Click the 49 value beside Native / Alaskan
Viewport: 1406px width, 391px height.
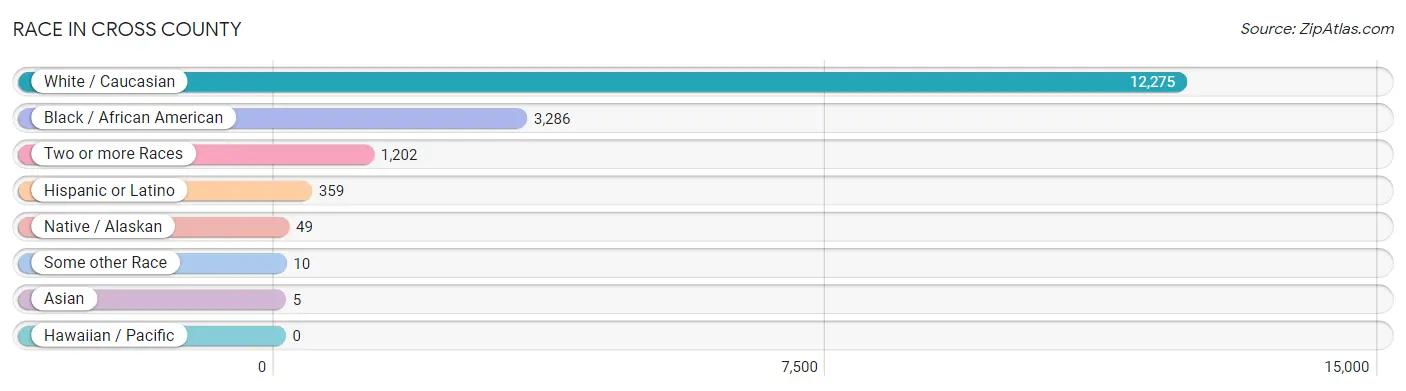[x=304, y=227]
